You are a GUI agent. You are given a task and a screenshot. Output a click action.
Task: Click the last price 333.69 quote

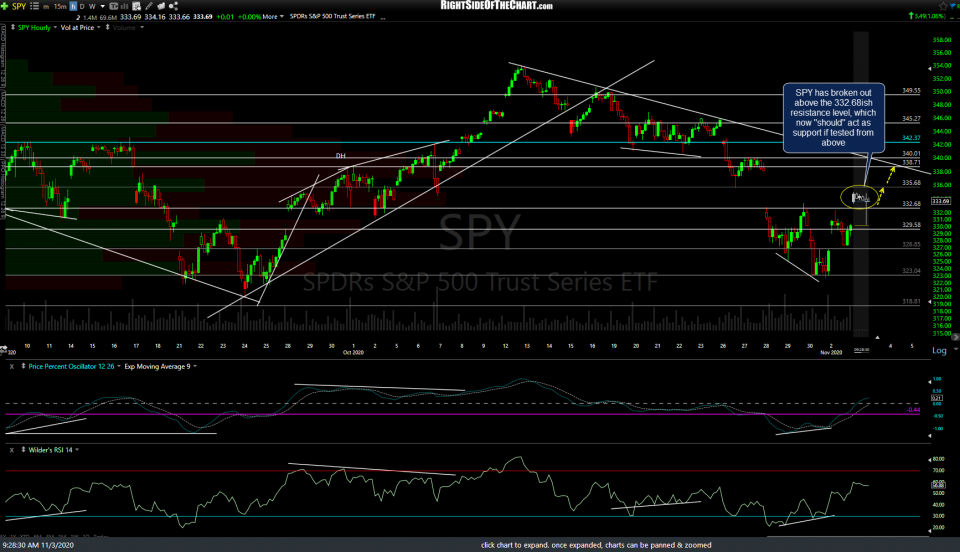(203, 17)
